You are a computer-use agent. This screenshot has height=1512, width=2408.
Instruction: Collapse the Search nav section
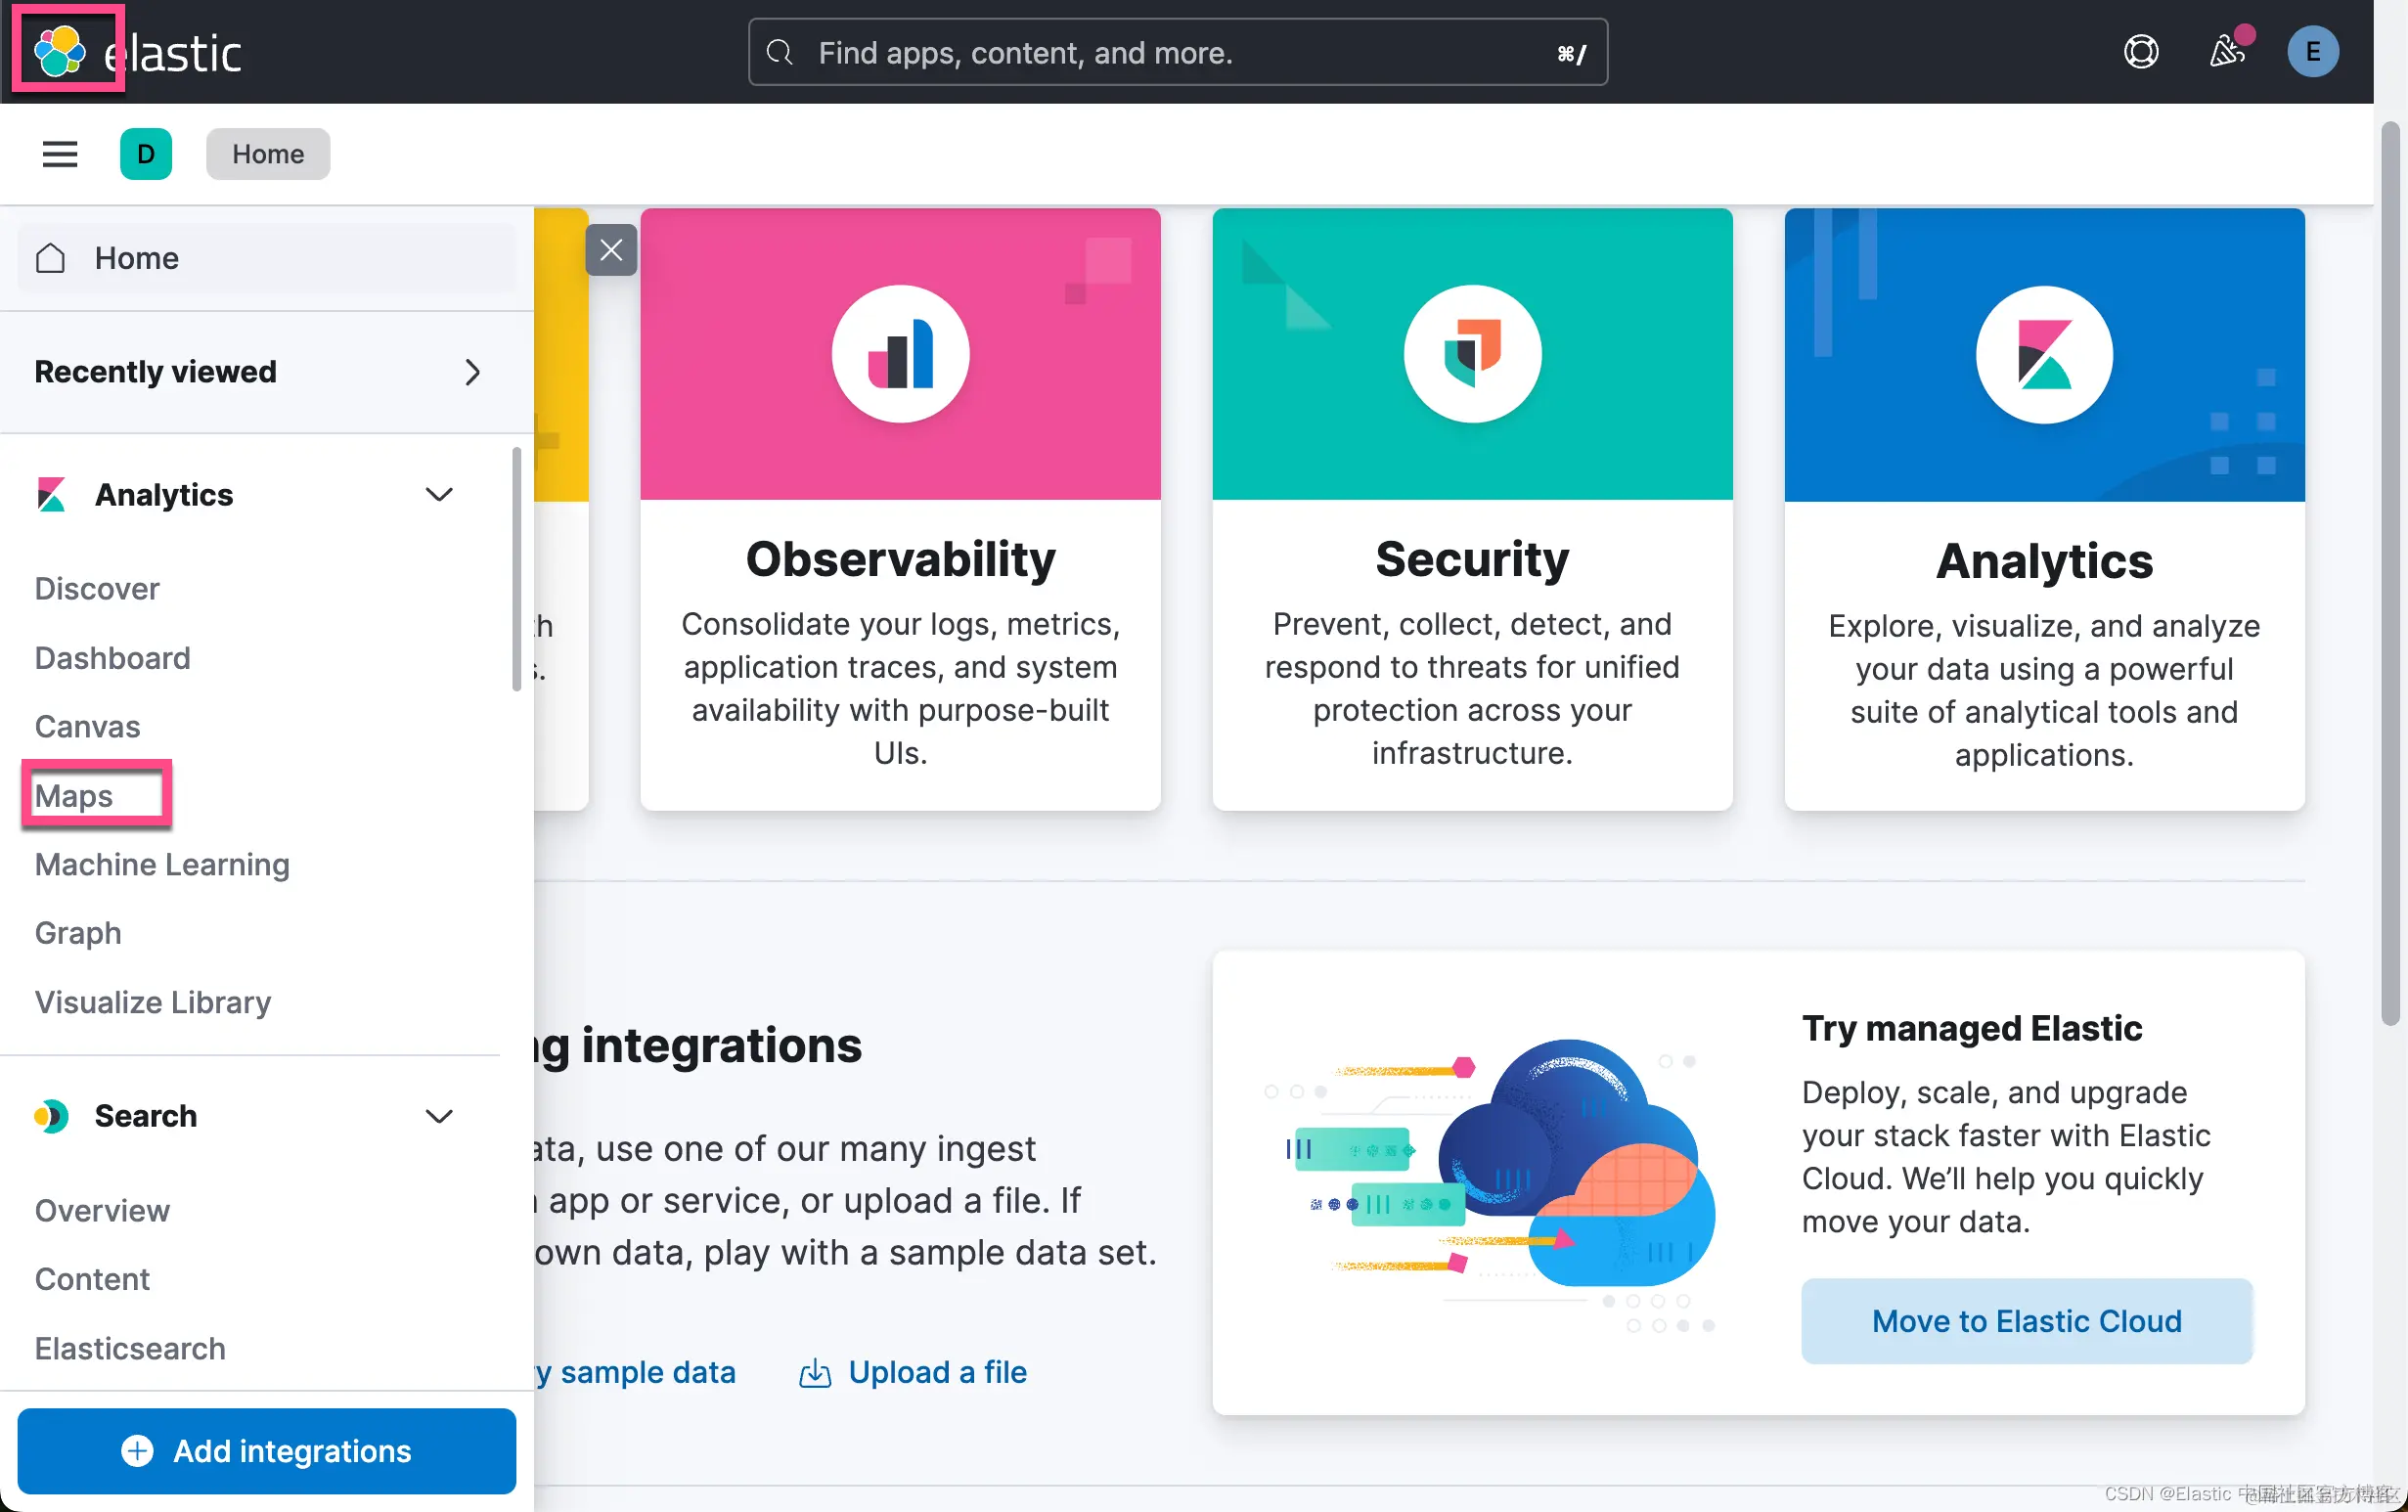[x=439, y=1116]
